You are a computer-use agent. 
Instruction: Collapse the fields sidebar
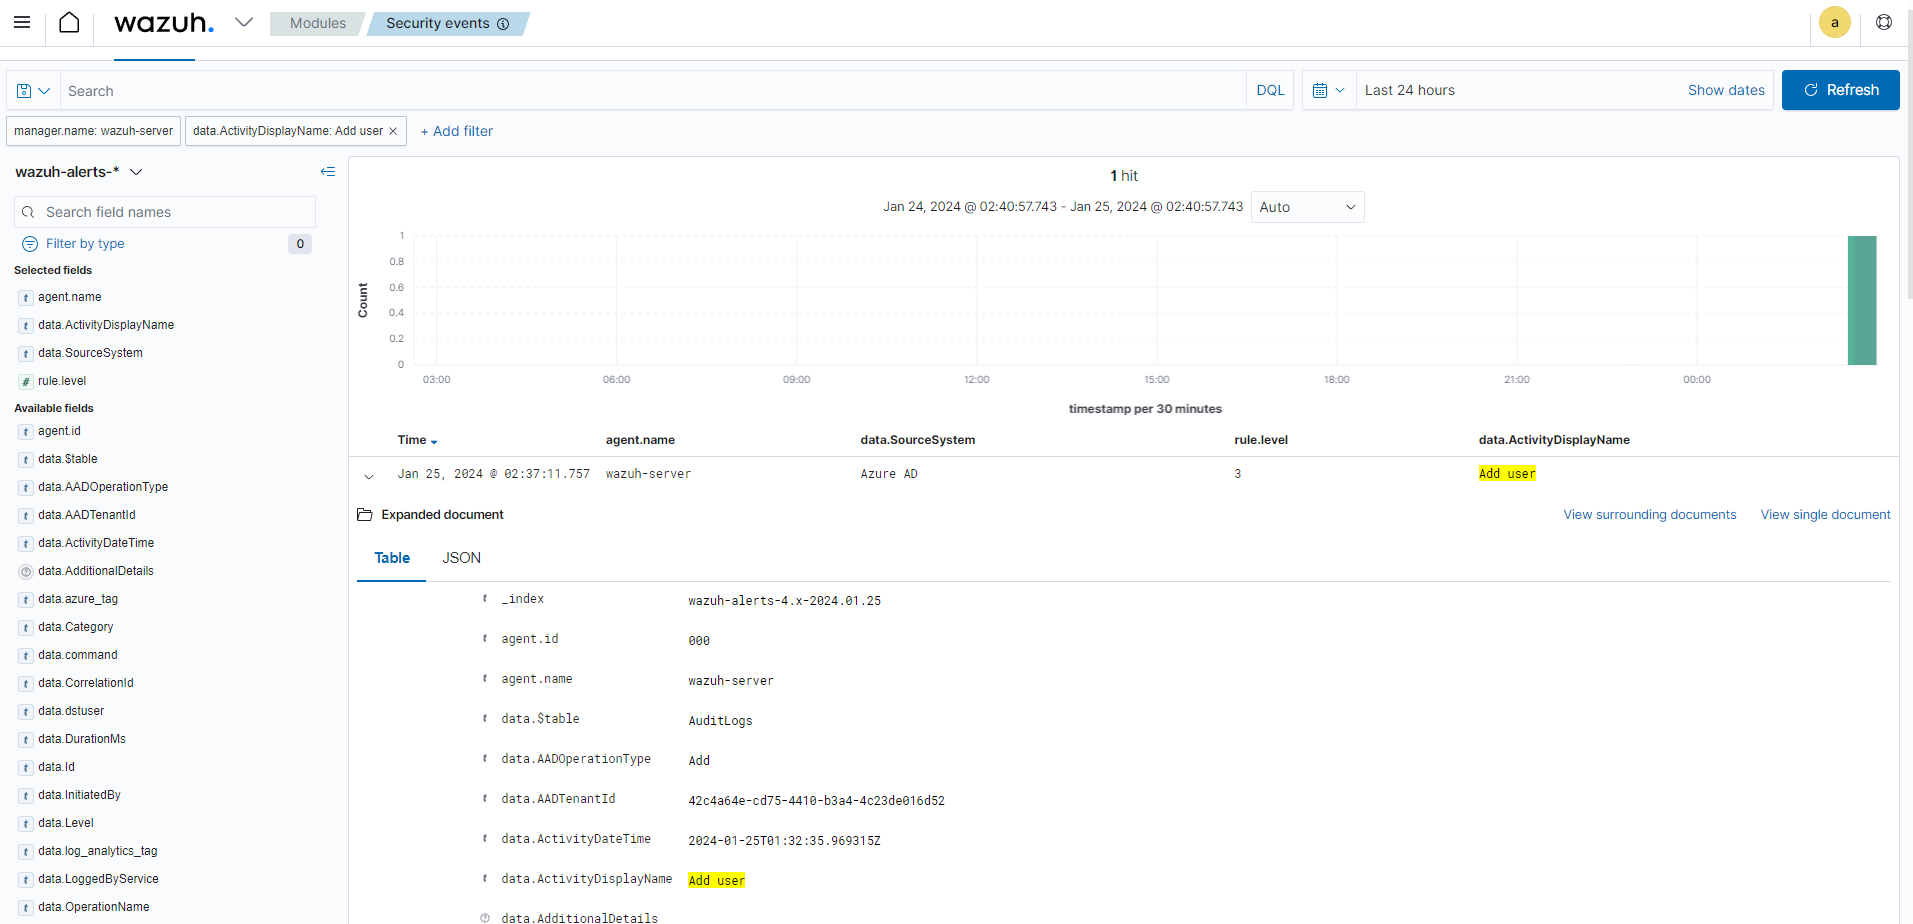click(327, 172)
